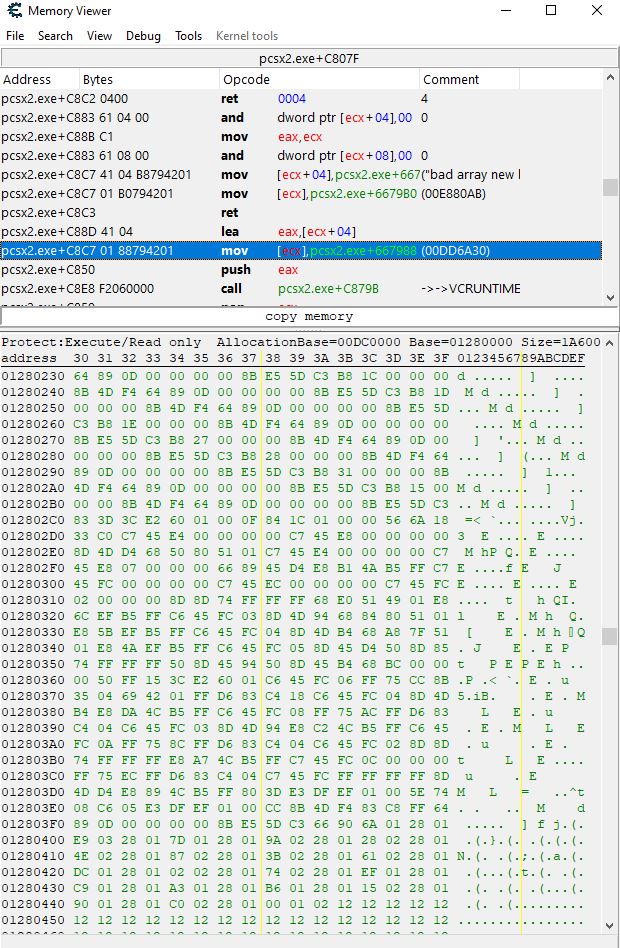Screen dimensions: 620x948
Task: Click the Cheat Engine icon in title bar
Action: point(14,10)
